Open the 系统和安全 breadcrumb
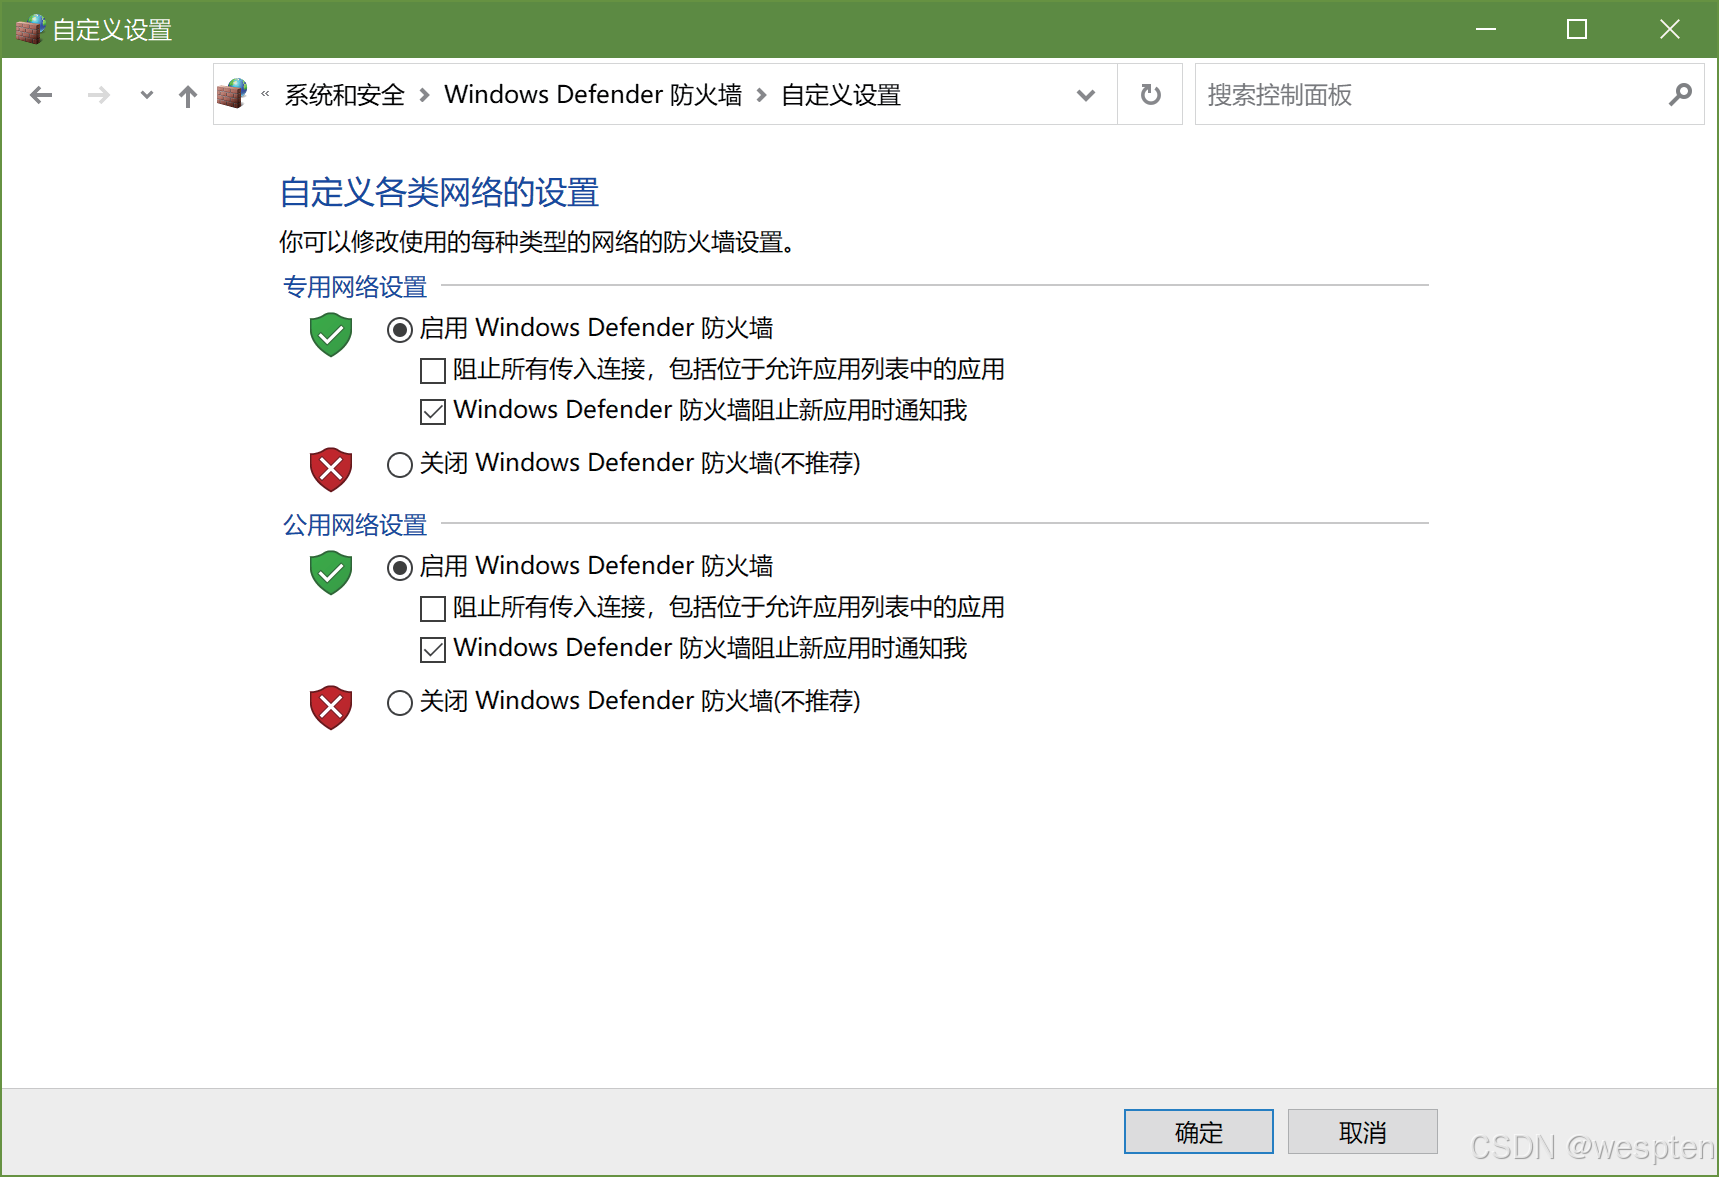 (x=345, y=95)
